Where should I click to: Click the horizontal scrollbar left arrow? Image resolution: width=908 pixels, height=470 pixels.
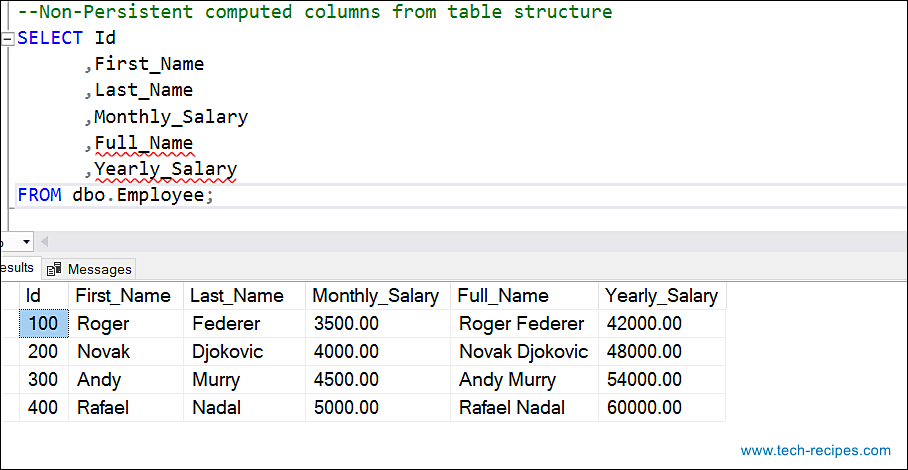pos(45,241)
